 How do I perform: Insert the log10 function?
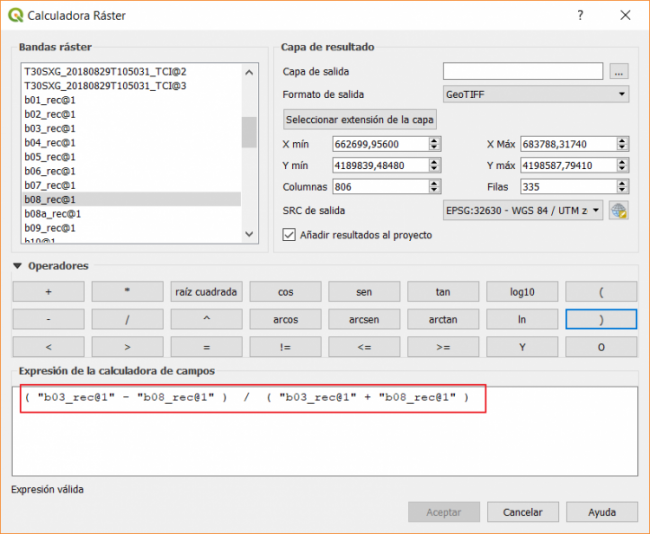click(x=522, y=291)
